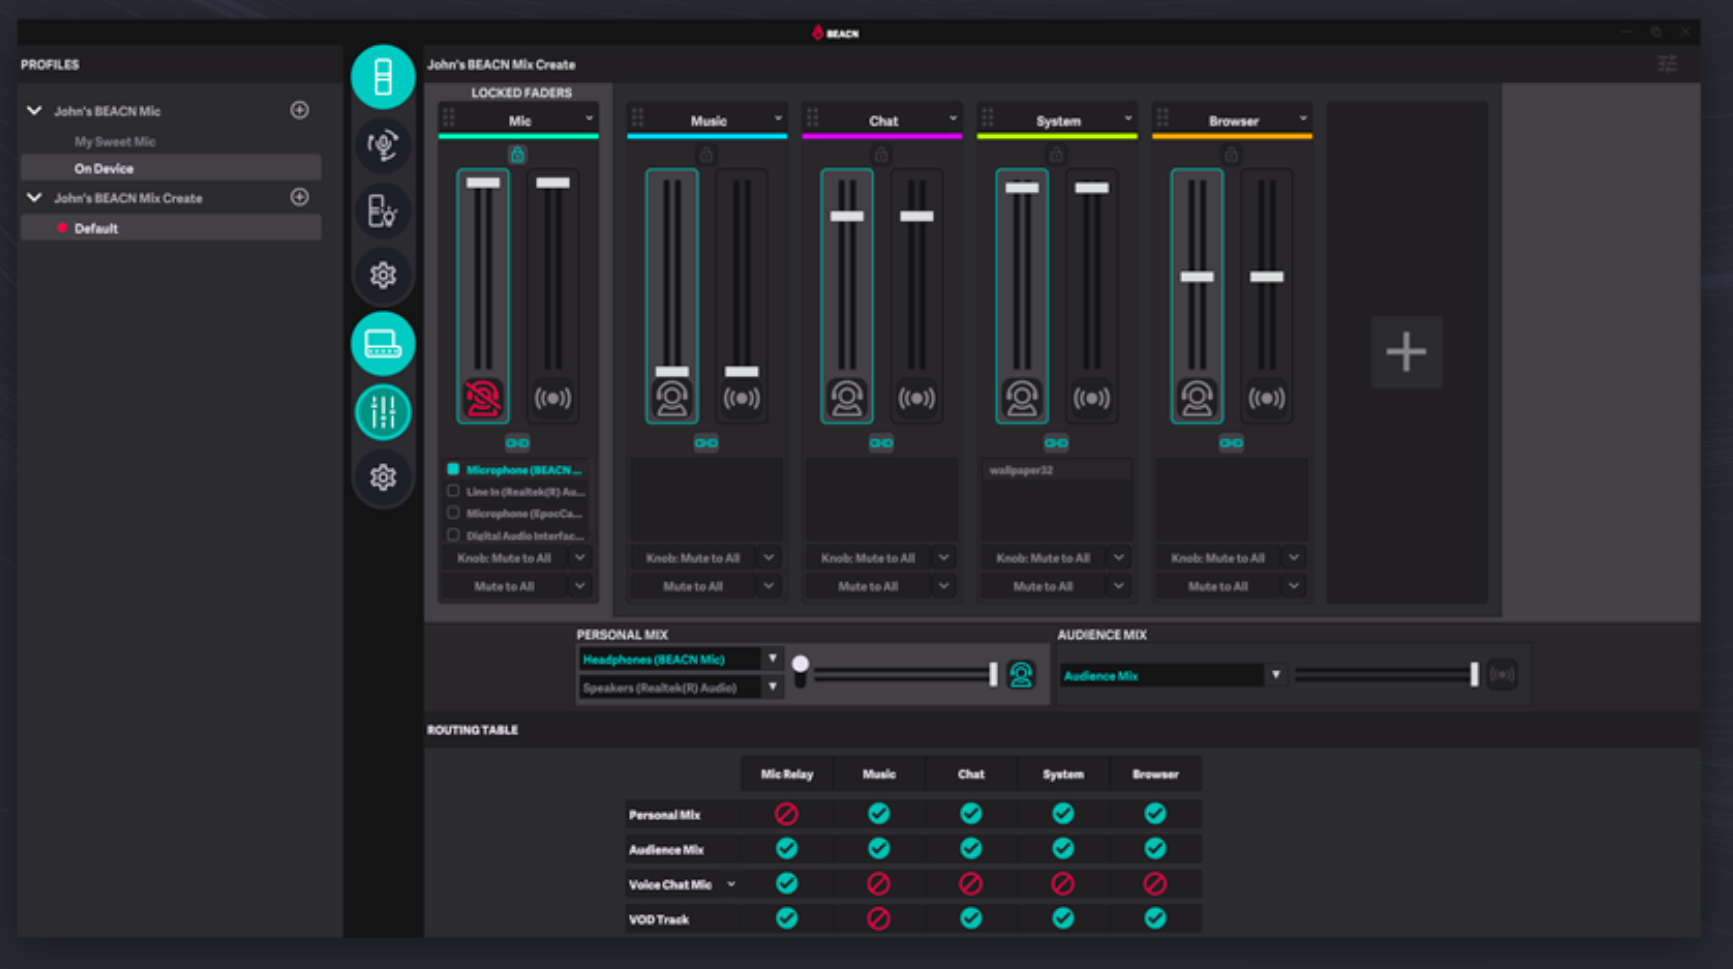Mute System in personal mix headphone icon

click(1022, 398)
